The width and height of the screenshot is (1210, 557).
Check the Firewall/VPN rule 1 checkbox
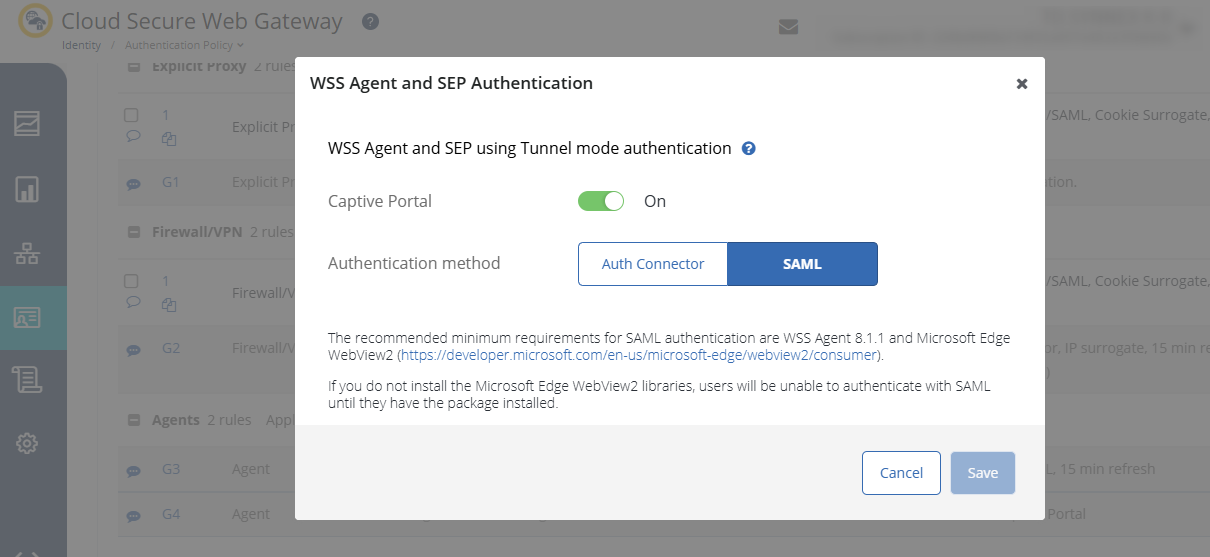point(131,281)
